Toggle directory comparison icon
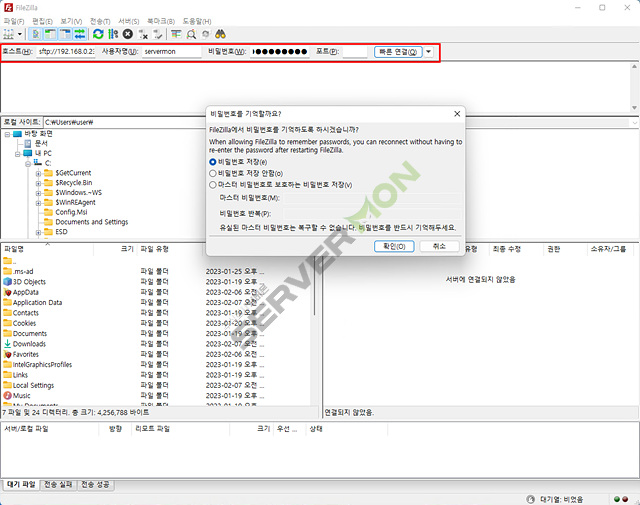640x505 pixels. point(191,34)
